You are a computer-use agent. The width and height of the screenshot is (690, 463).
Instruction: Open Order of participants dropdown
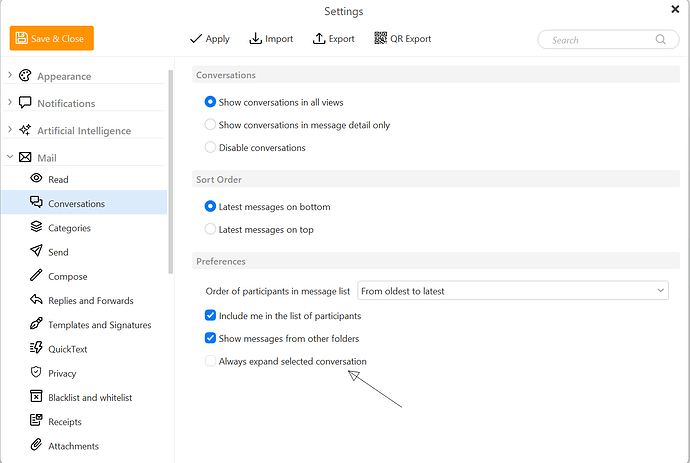[x=513, y=290]
